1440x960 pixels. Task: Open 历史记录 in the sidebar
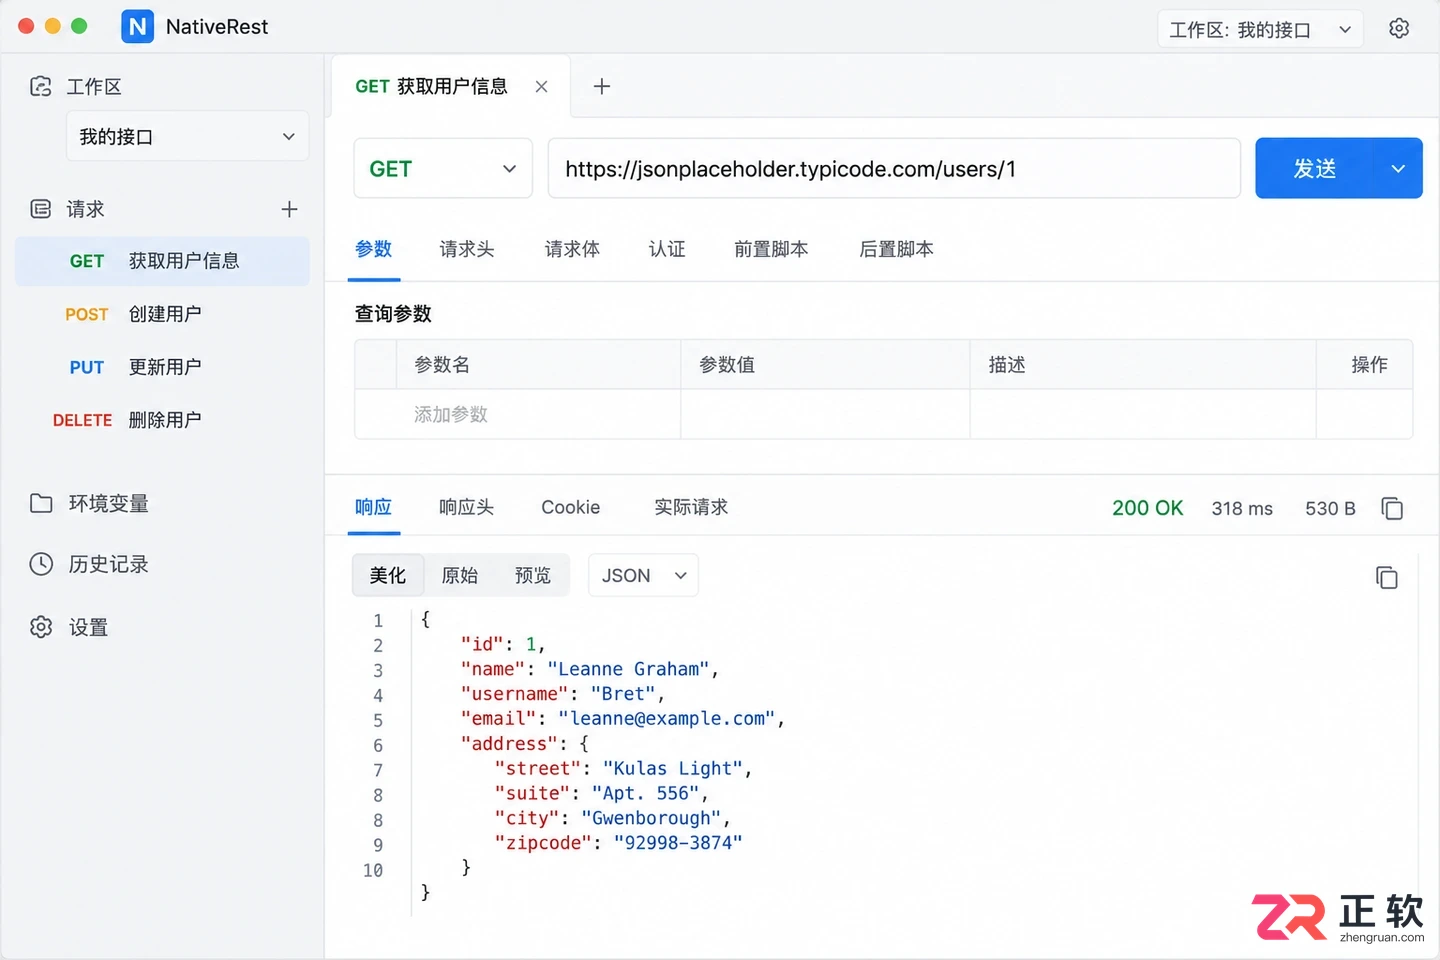108,564
